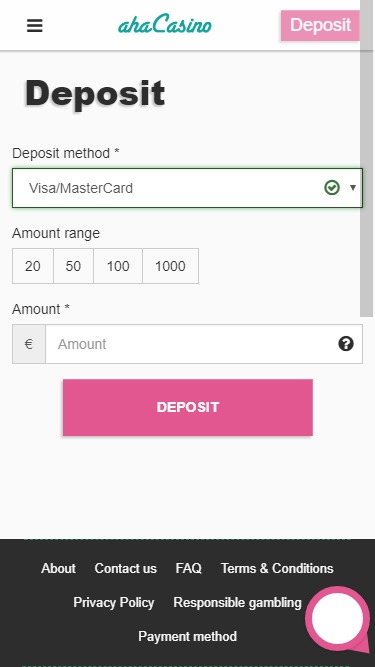
Task: Open the pink chat bubble widget
Action: tap(338, 619)
